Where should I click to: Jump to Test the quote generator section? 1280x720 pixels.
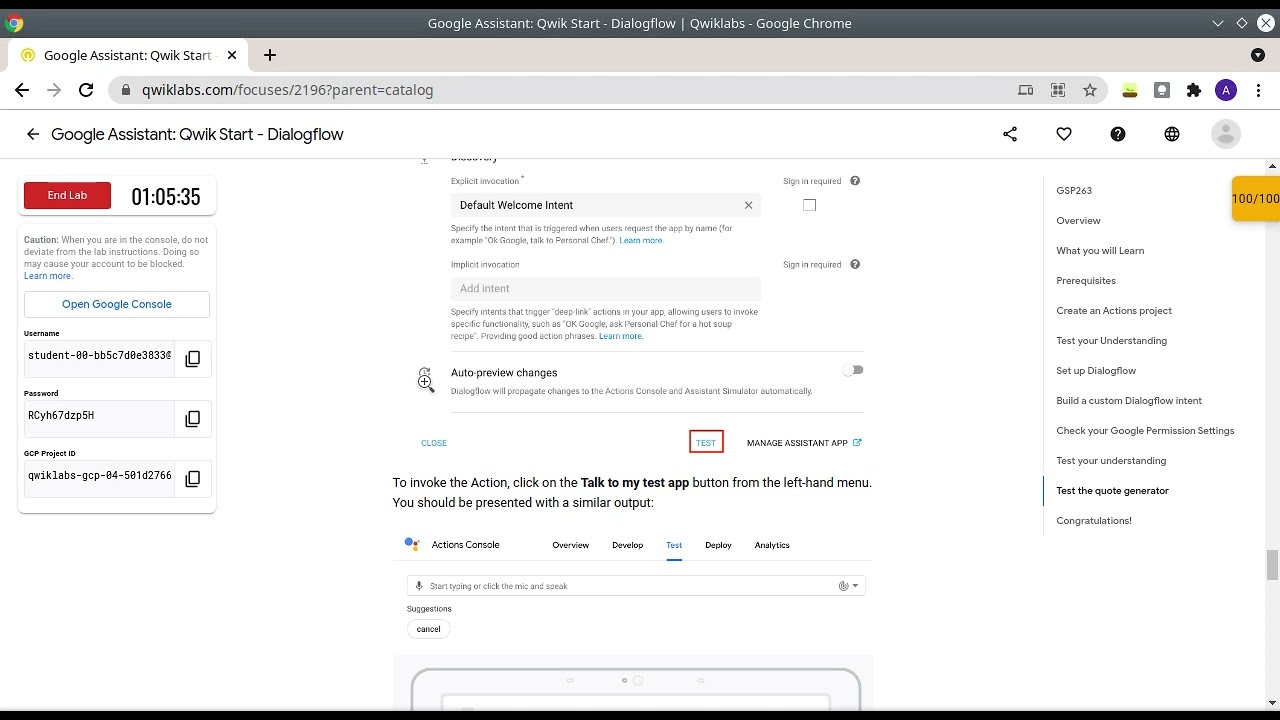click(x=1112, y=490)
